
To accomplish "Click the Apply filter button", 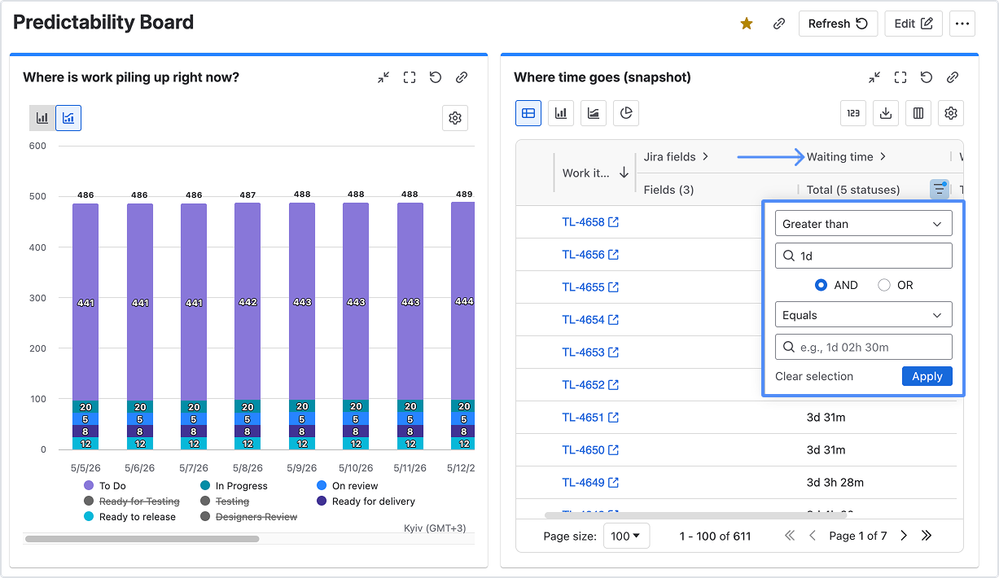I will (927, 376).
